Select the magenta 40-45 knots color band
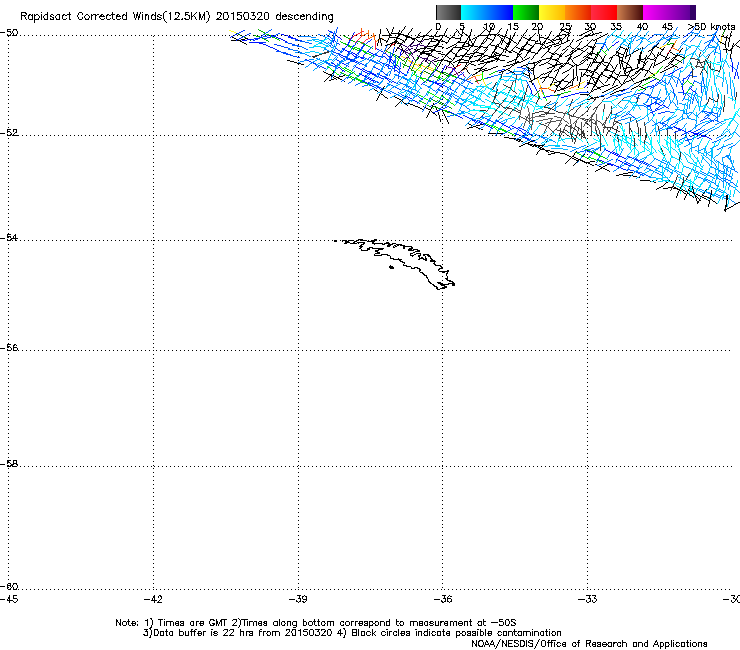 656,12
